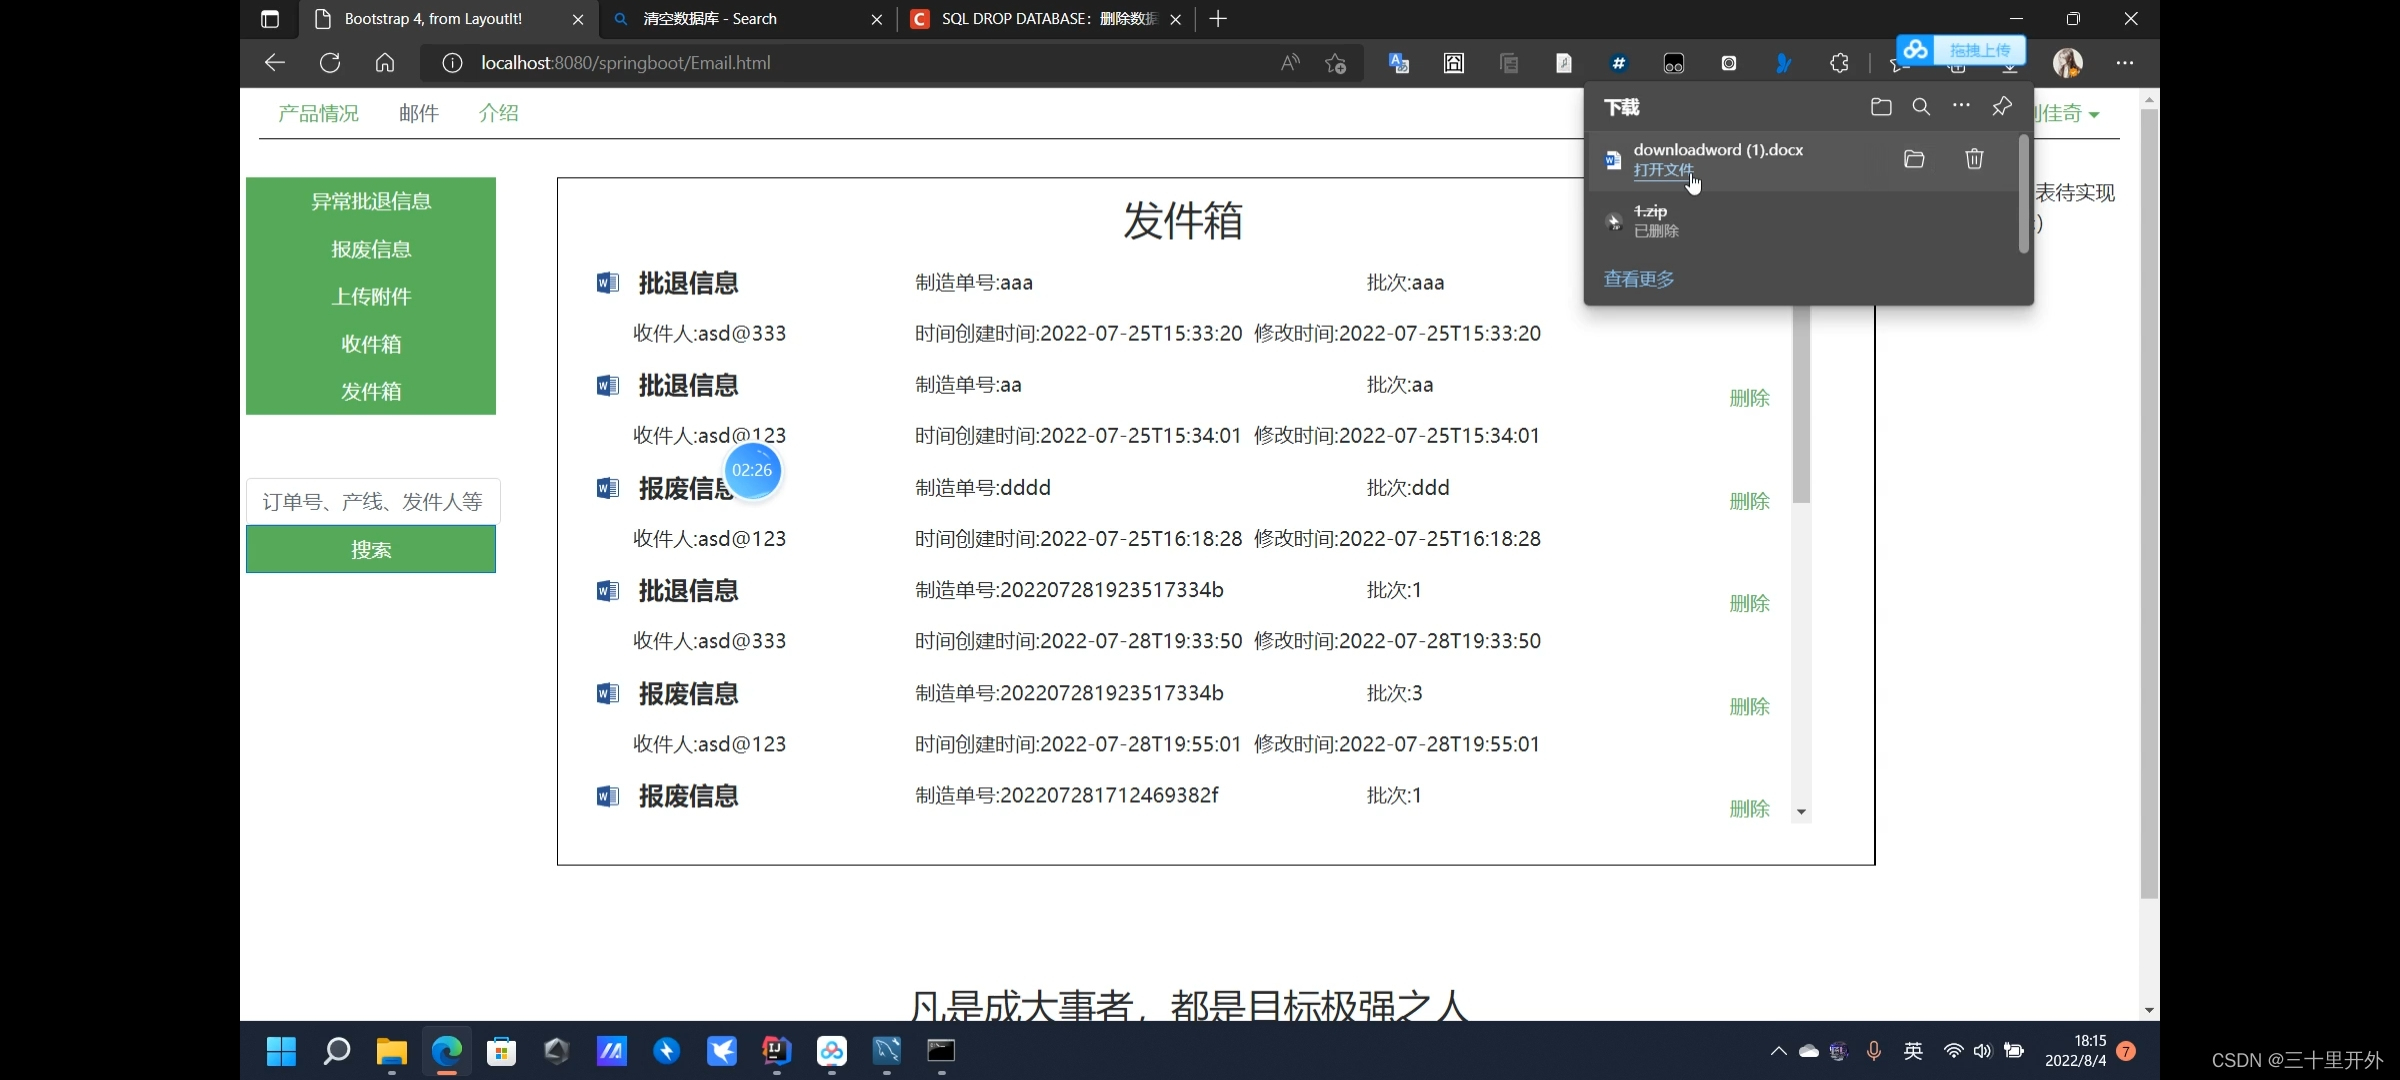Click the green 搜索 button
The height and width of the screenshot is (1080, 2400).
point(371,549)
